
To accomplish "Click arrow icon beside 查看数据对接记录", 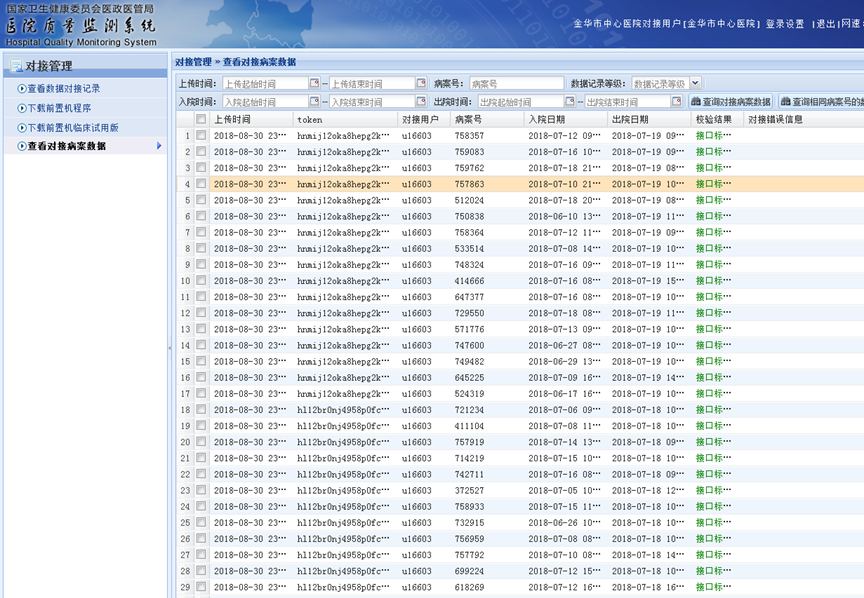I will pos(22,89).
